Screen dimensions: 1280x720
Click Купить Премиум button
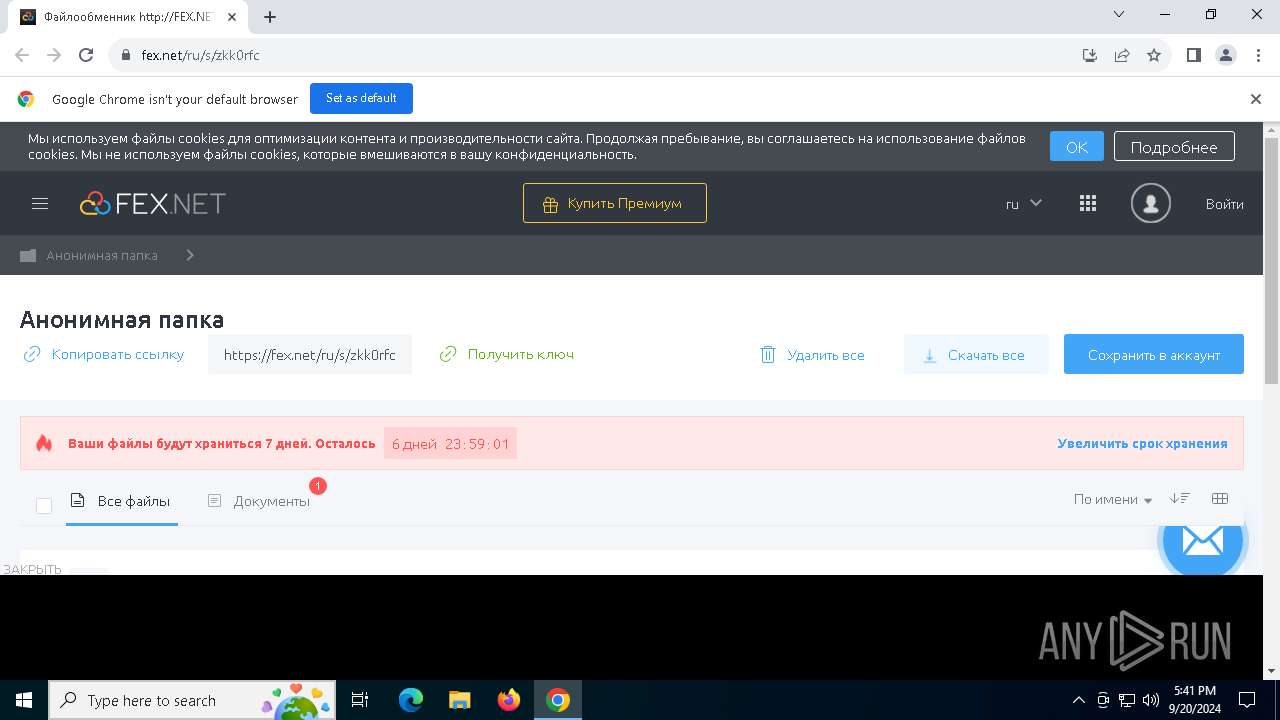pyautogui.click(x=615, y=203)
